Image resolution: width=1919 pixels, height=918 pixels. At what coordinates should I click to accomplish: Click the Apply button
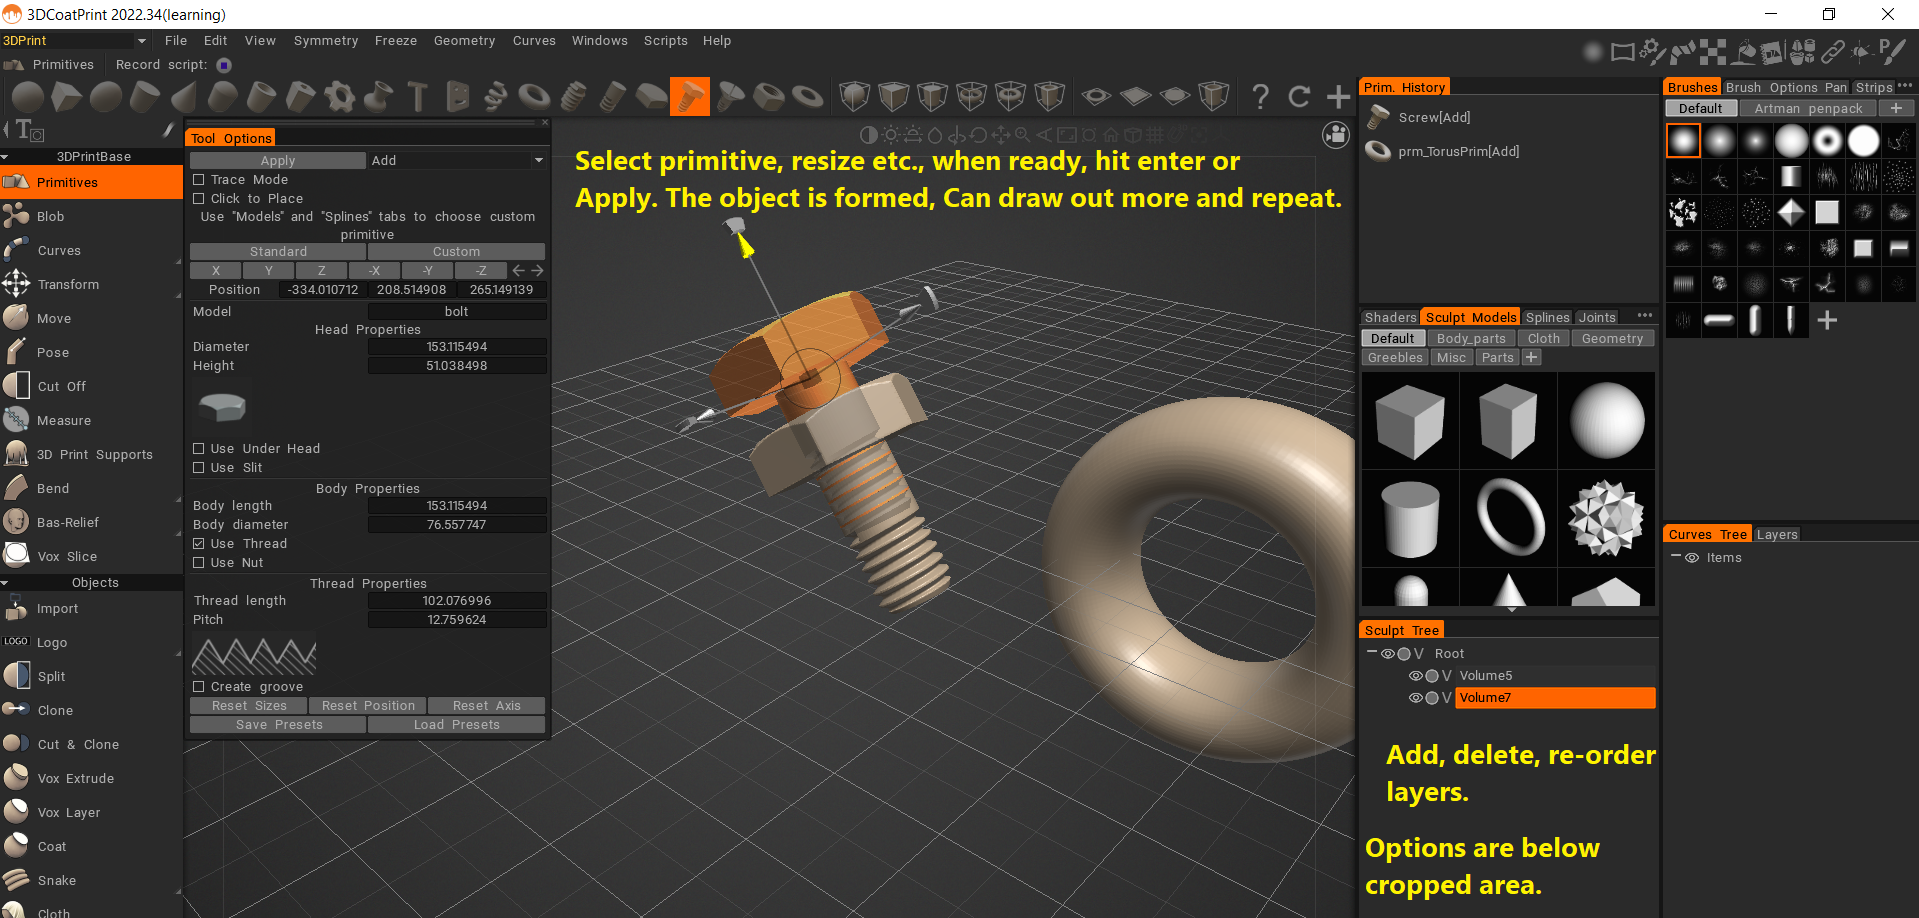278,160
